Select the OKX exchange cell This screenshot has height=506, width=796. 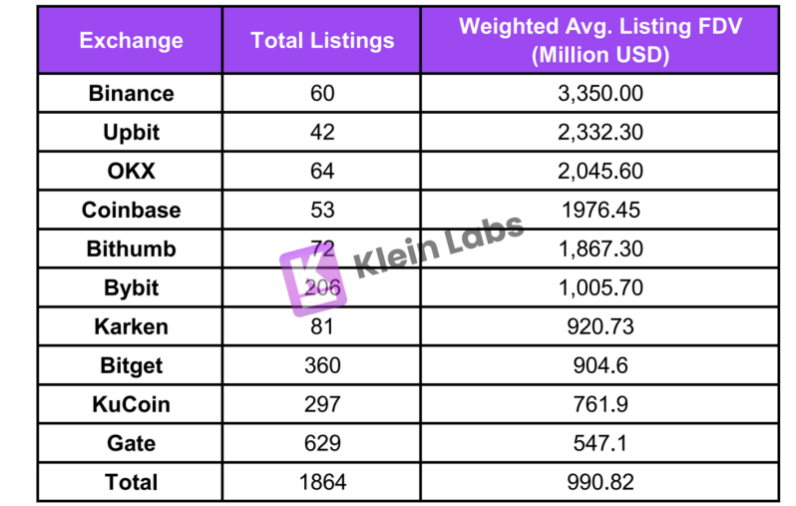(131, 171)
